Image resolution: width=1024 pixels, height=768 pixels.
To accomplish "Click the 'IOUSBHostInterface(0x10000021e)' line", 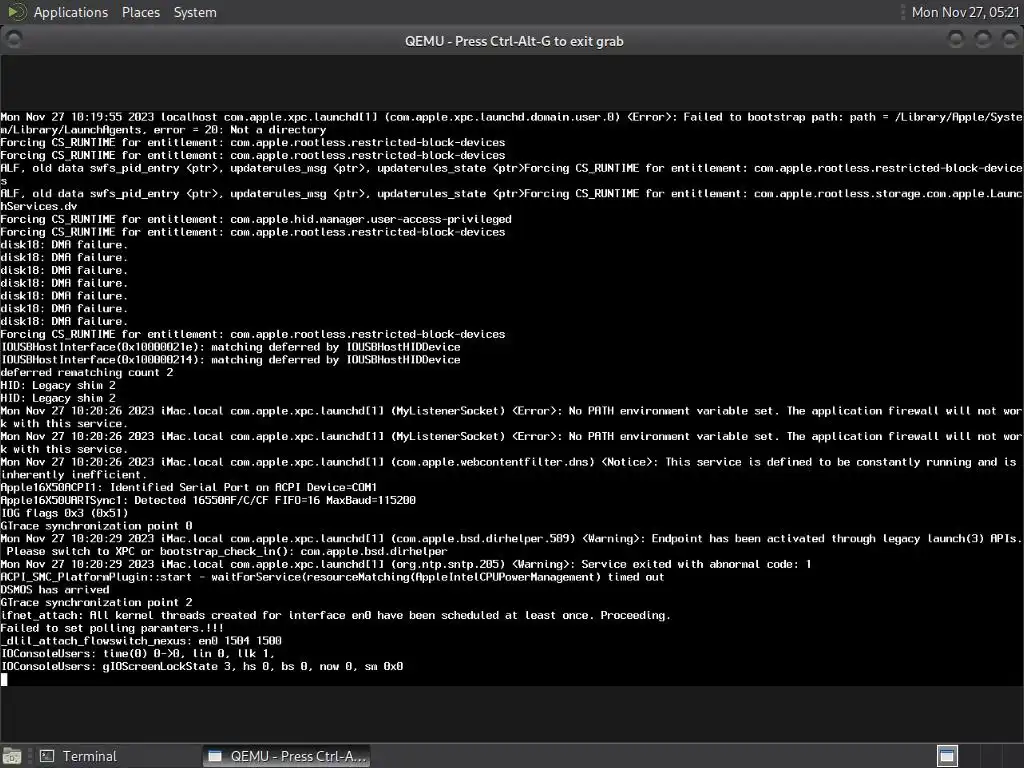I will [231, 347].
